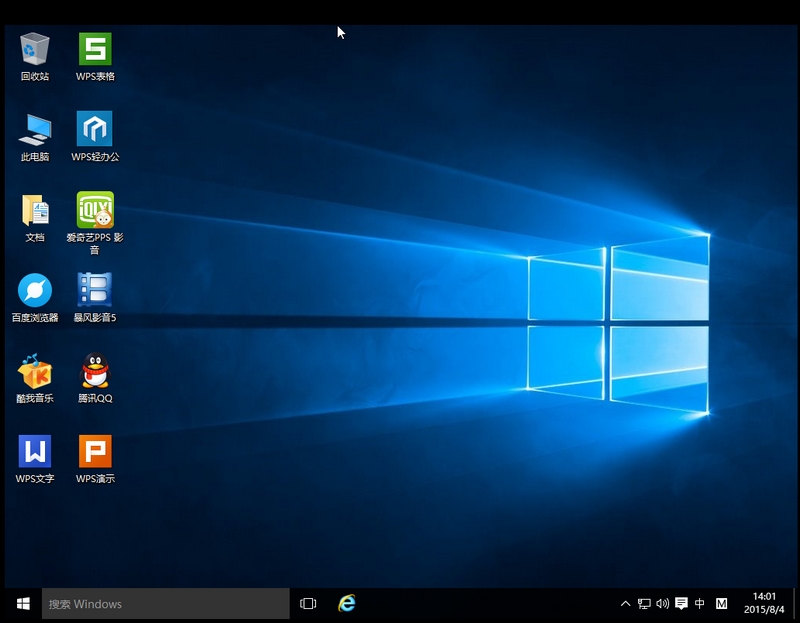Click the 腾讯QQ penguin icon
This screenshot has width=800, height=623.
(x=95, y=371)
